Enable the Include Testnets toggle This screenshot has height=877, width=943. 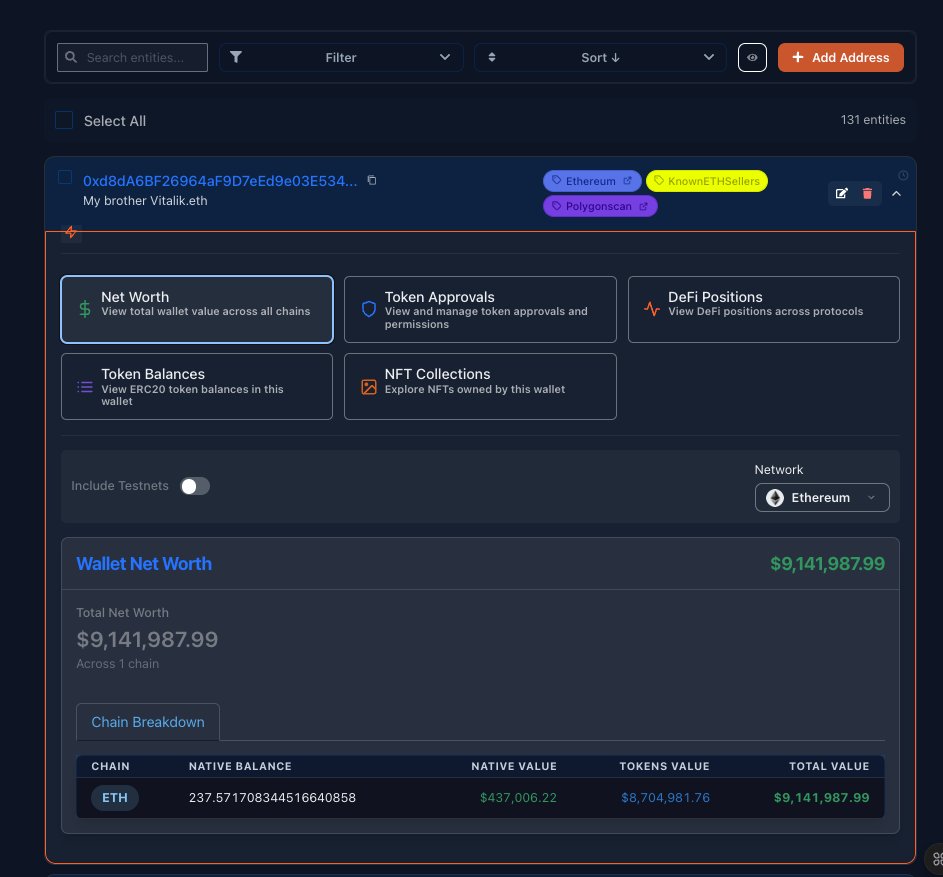195,485
